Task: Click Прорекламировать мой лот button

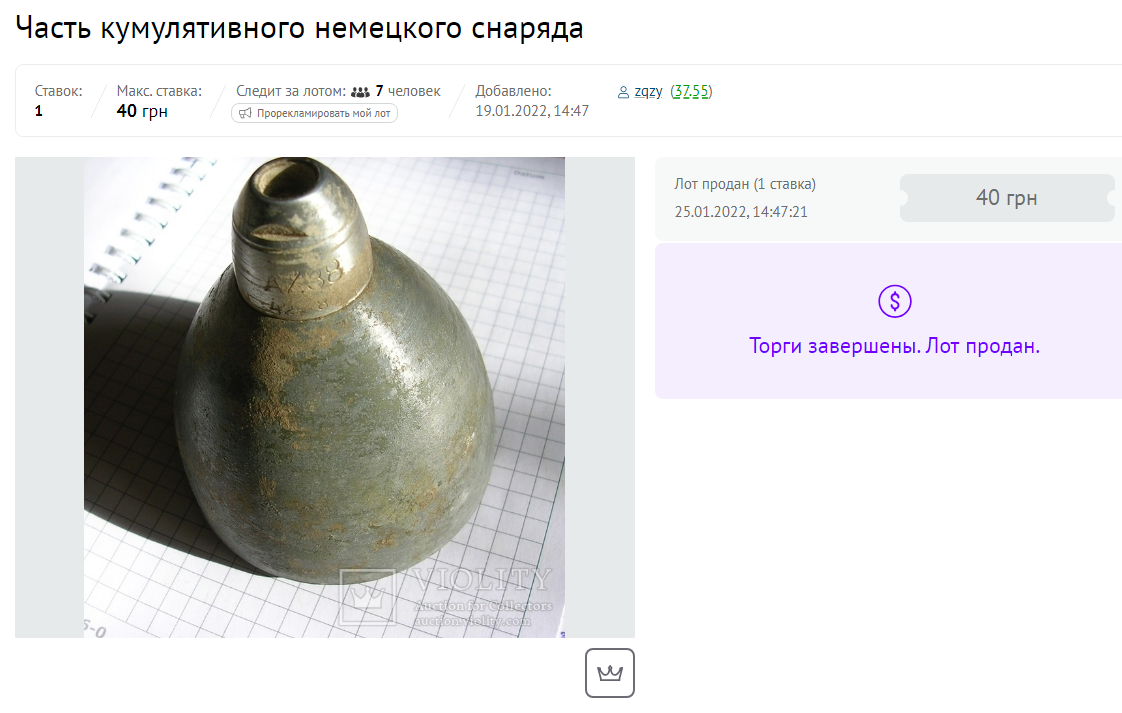Action: point(314,113)
